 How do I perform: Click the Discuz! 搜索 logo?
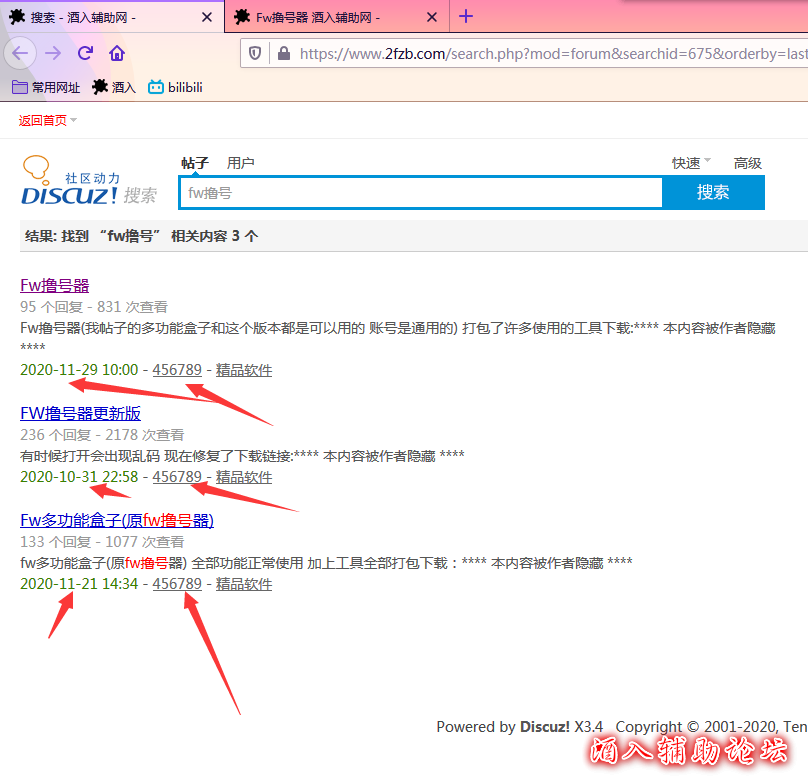89,180
